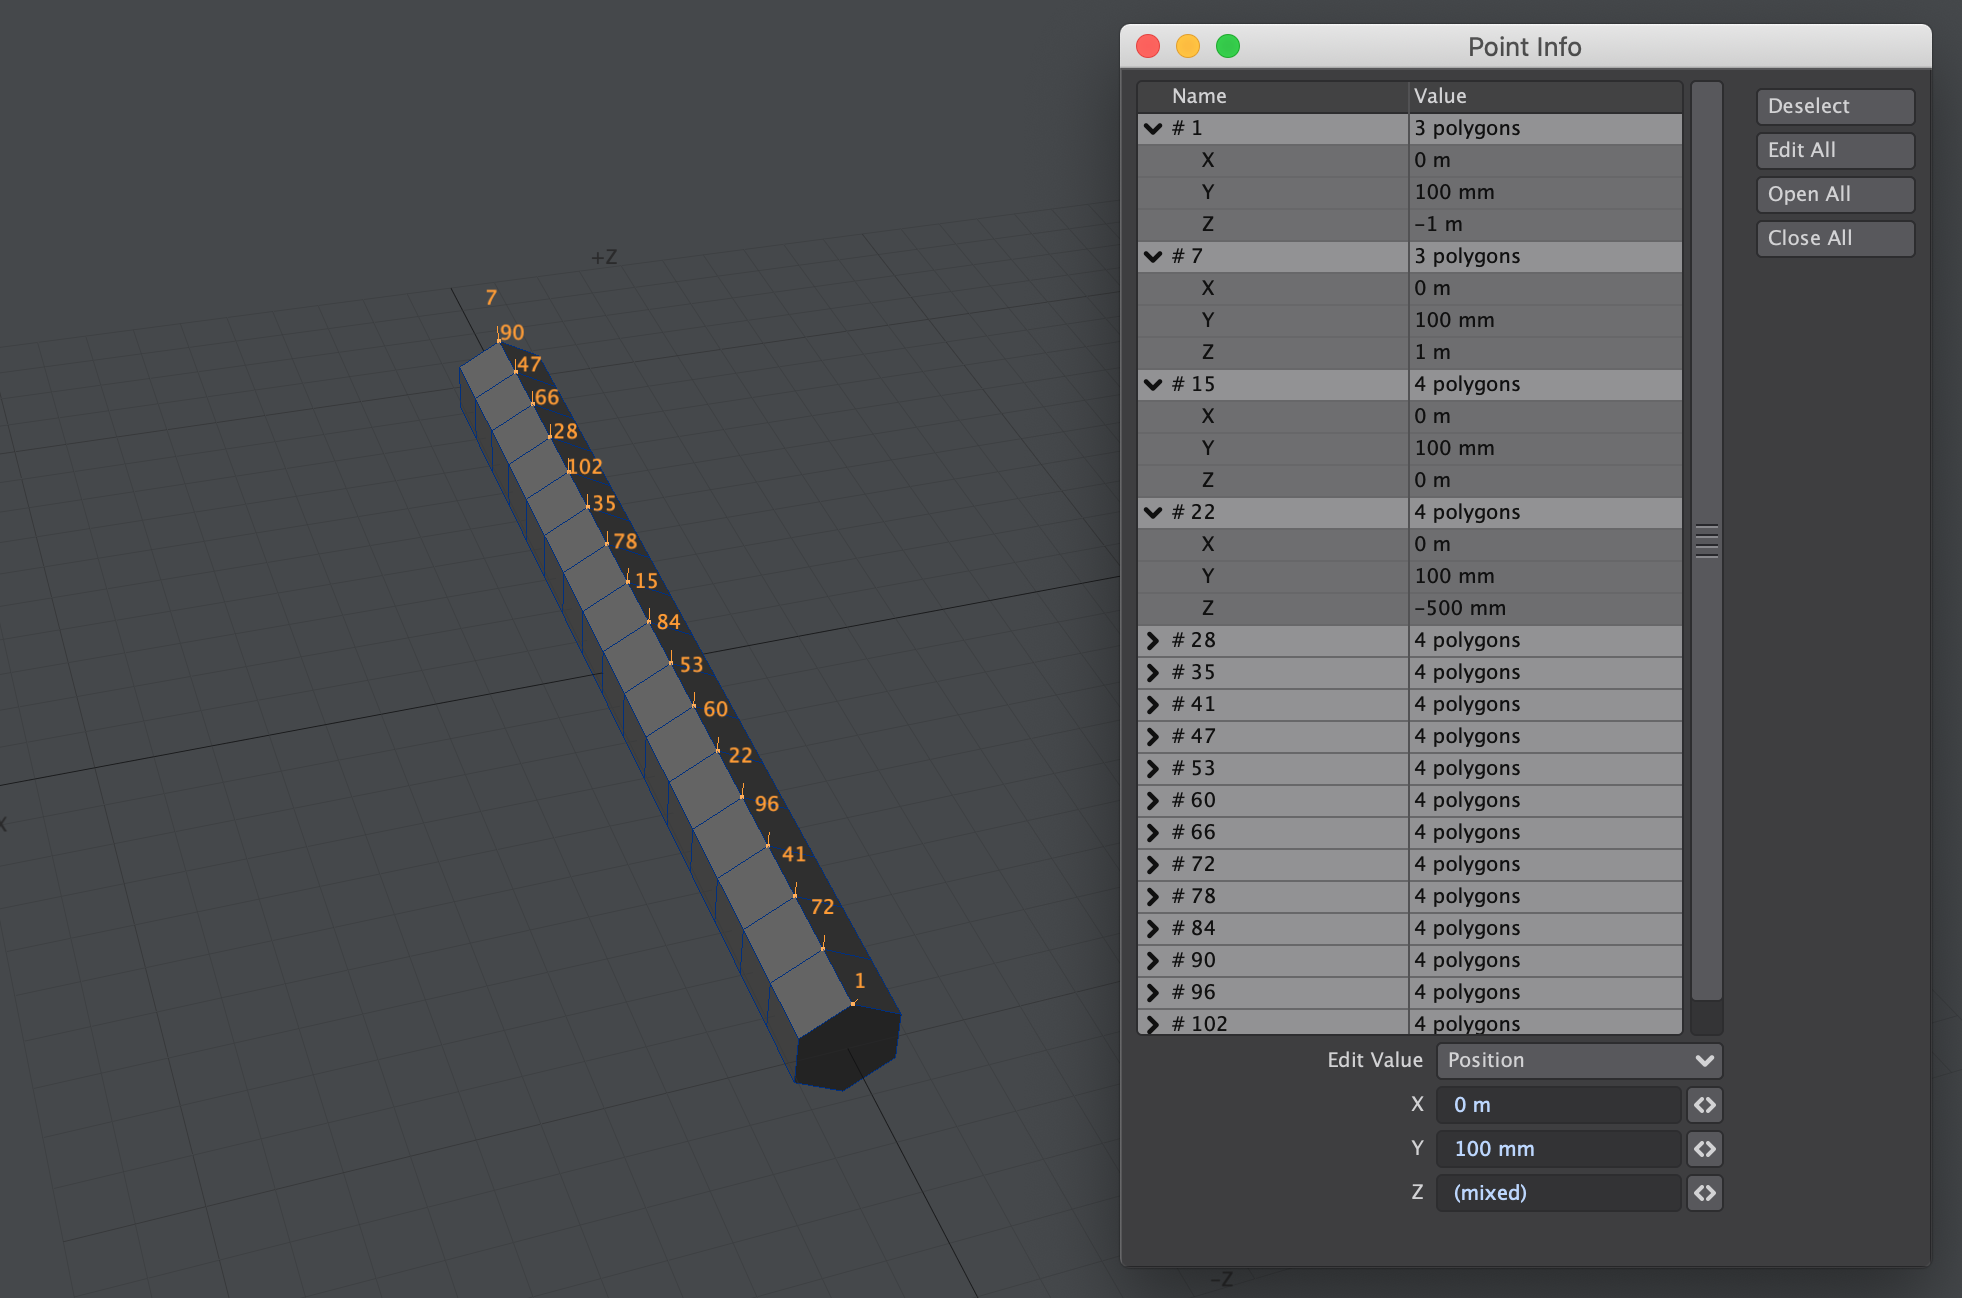Click the X position input field
The height and width of the screenshot is (1298, 1962).
(1558, 1105)
